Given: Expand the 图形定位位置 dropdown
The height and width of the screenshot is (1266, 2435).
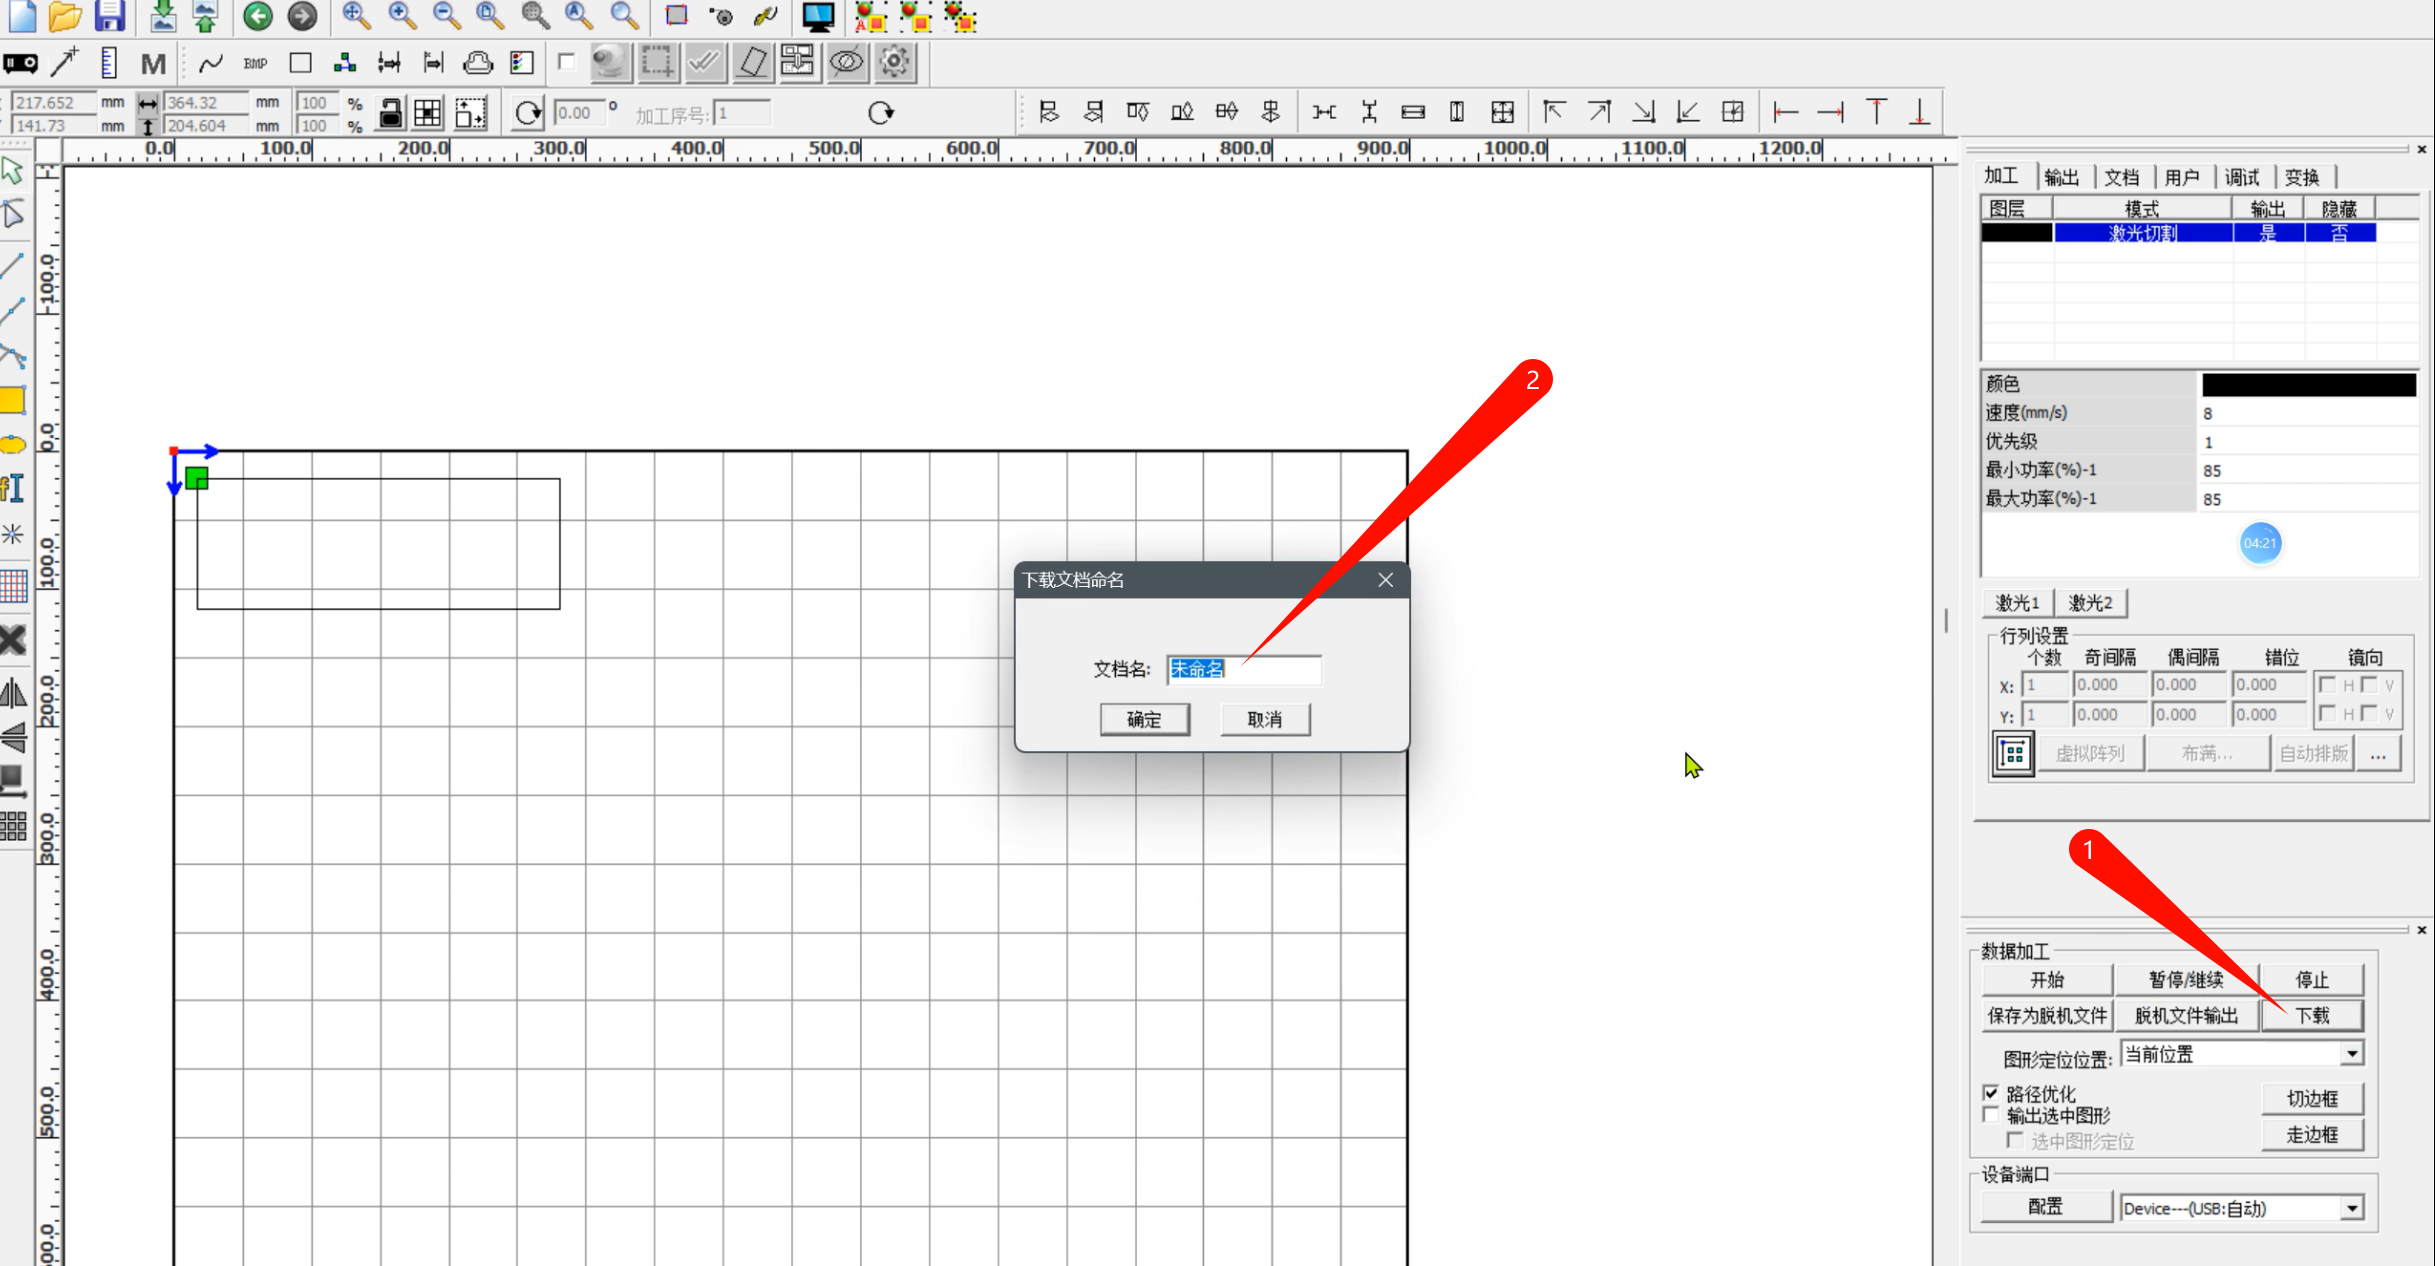Looking at the screenshot, I should coord(2352,1054).
